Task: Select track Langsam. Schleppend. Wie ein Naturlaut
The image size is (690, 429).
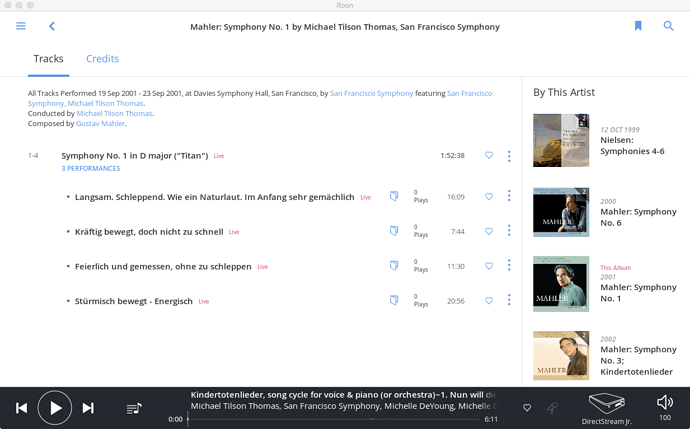Action: (x=214, y=197)
